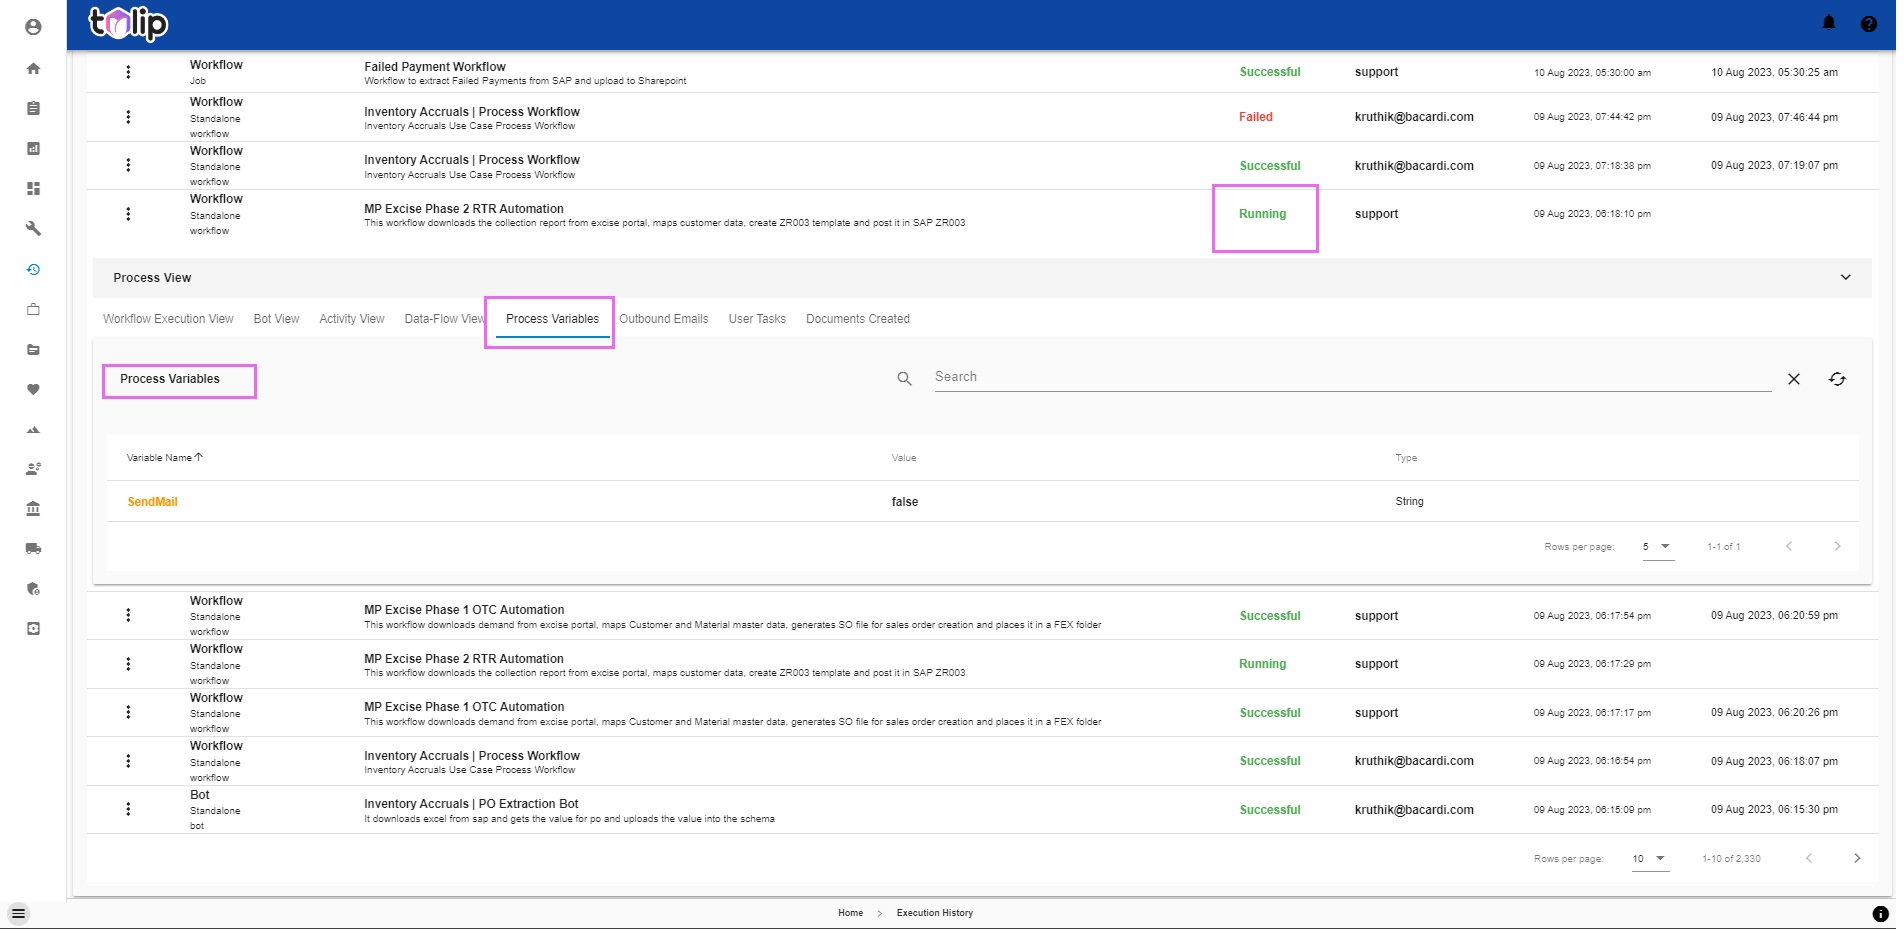Viewport: 1904px width, 930px height.
Task: Click the notifications bell icon
Action: [x=1829, y=23]
